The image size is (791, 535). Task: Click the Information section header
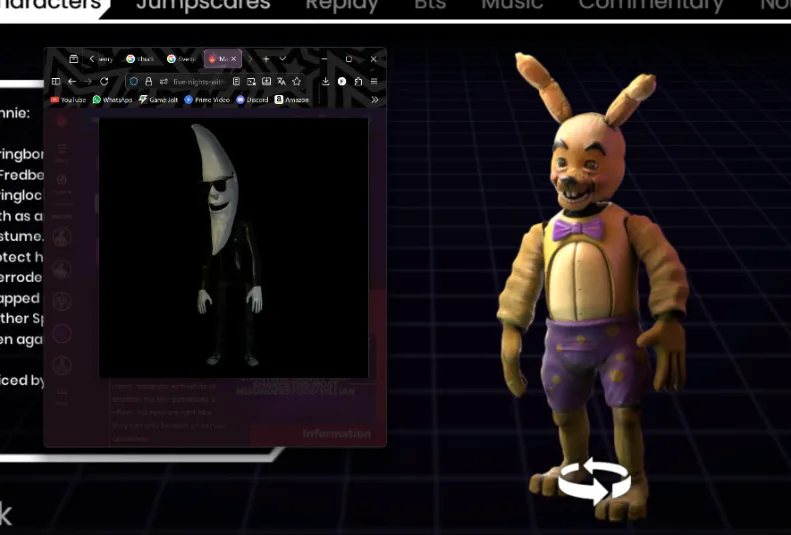(336, 434)
